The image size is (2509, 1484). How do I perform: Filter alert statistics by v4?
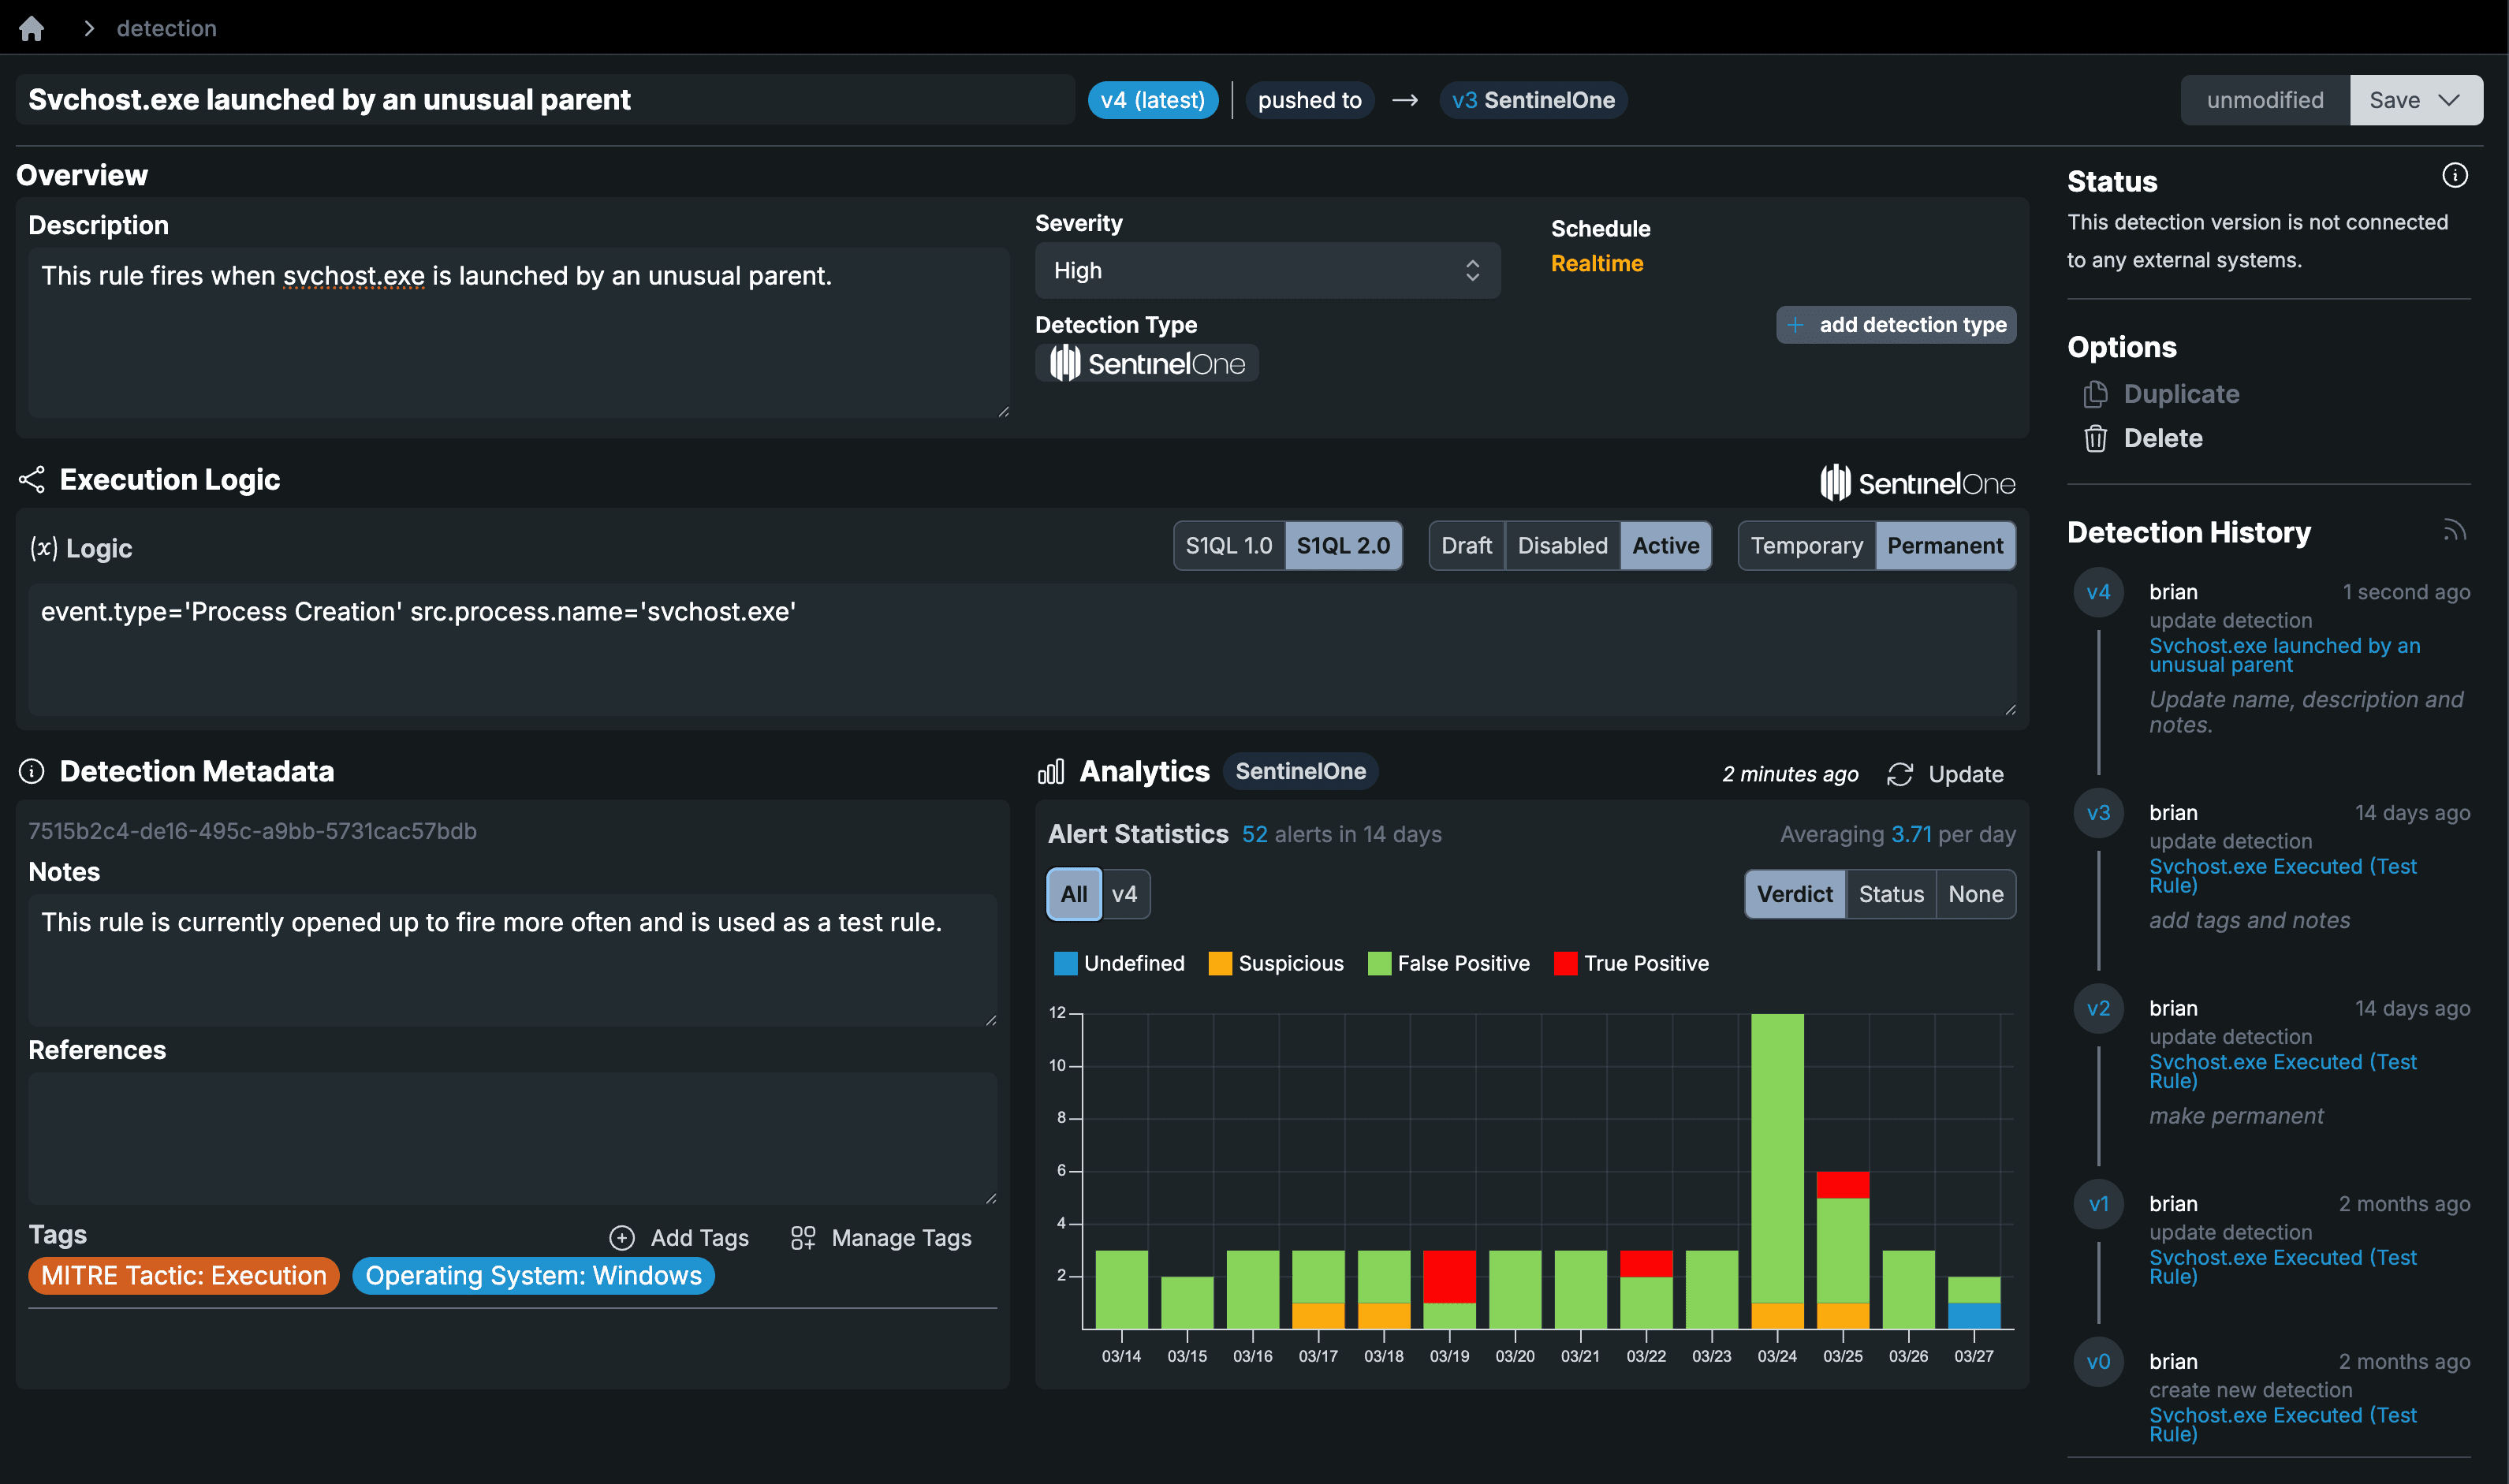[1125, 894]
